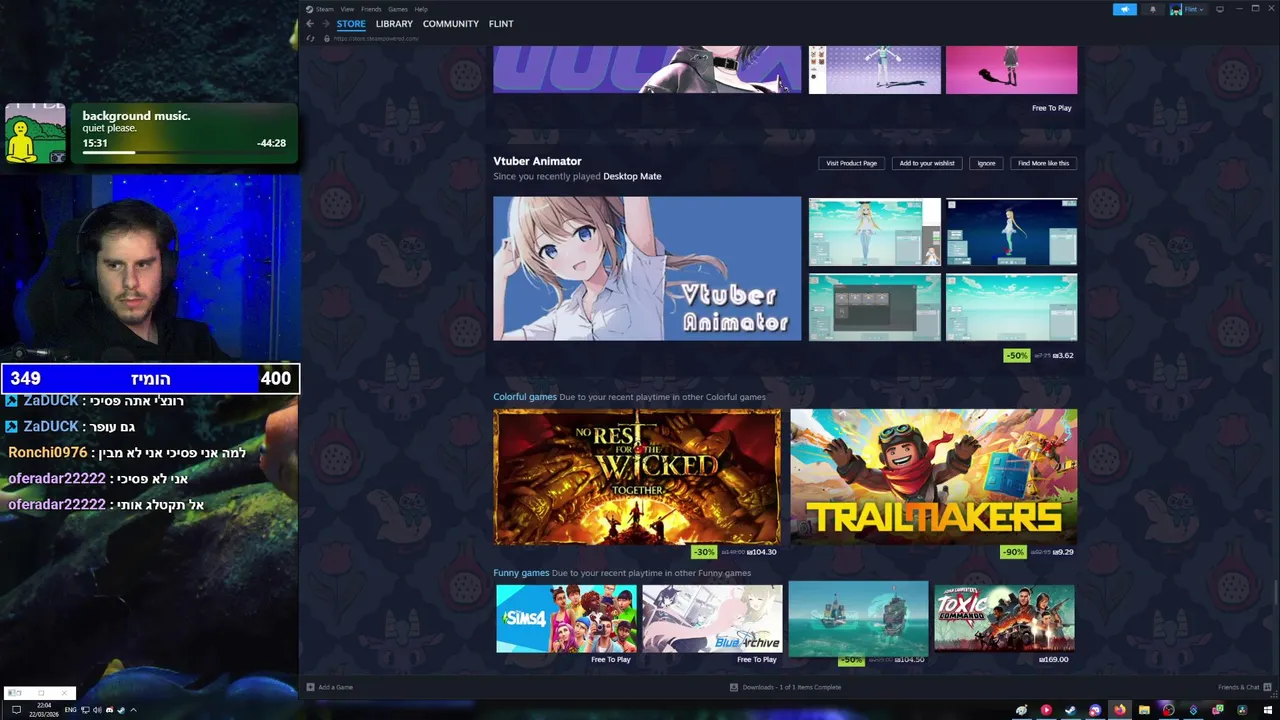Open the Blue Archive game capsule
The width and height of the screenshot is (1280, 720).
pyautogui.click(x=712, y=618)
